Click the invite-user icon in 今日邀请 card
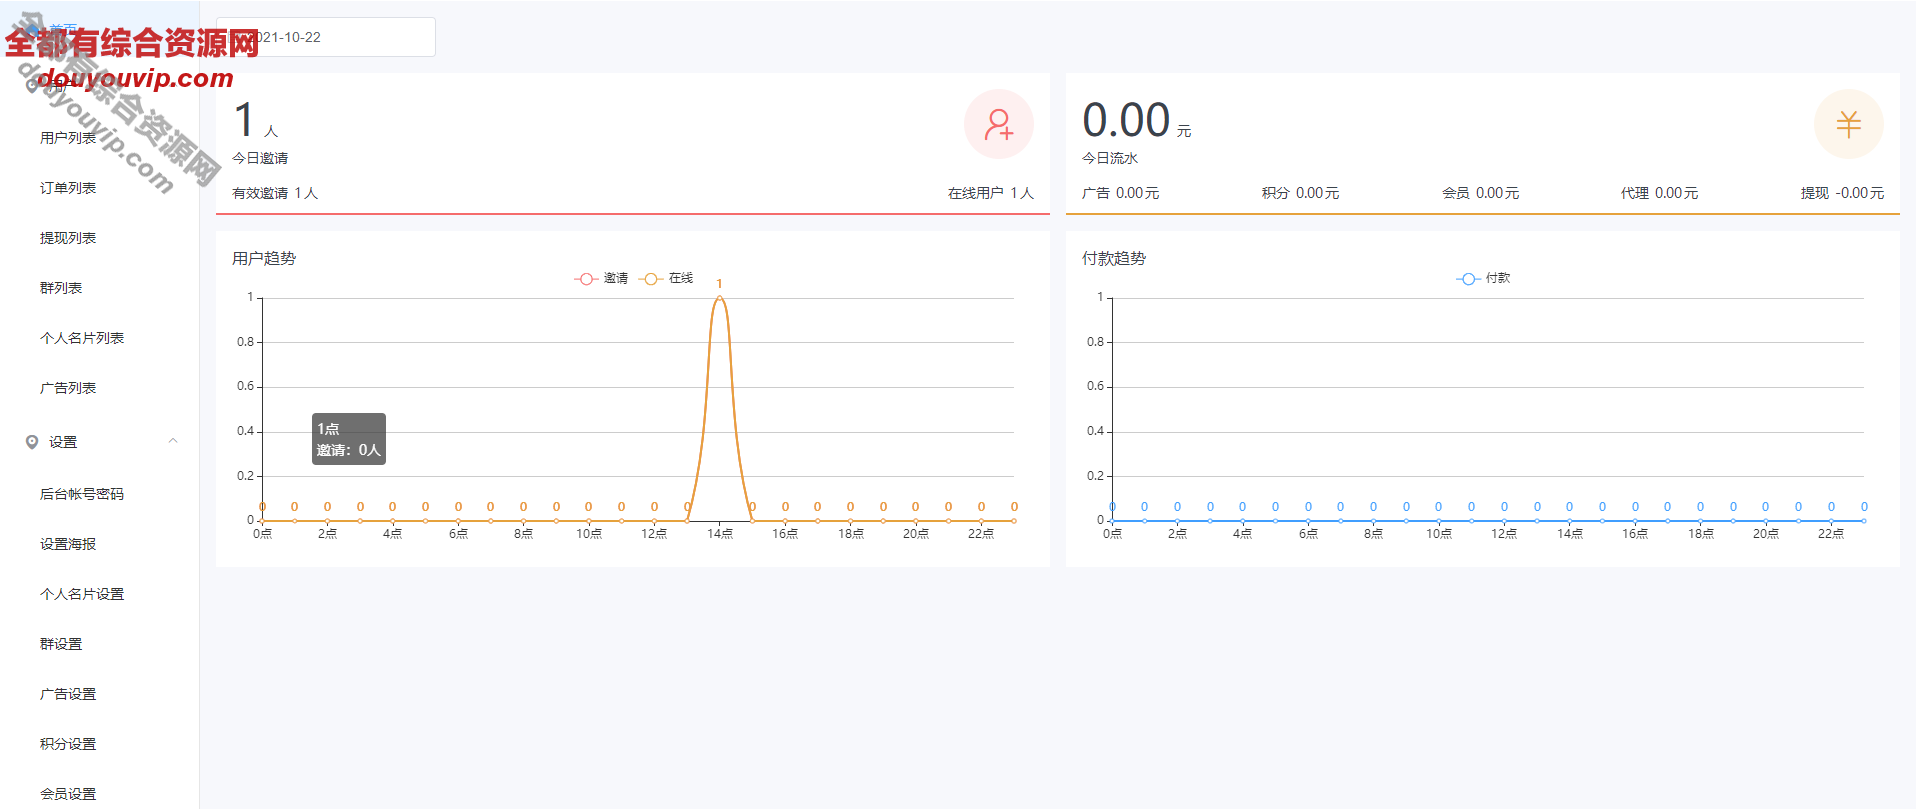This screenshot has width=1916, height=809. (x=998, y=124)
